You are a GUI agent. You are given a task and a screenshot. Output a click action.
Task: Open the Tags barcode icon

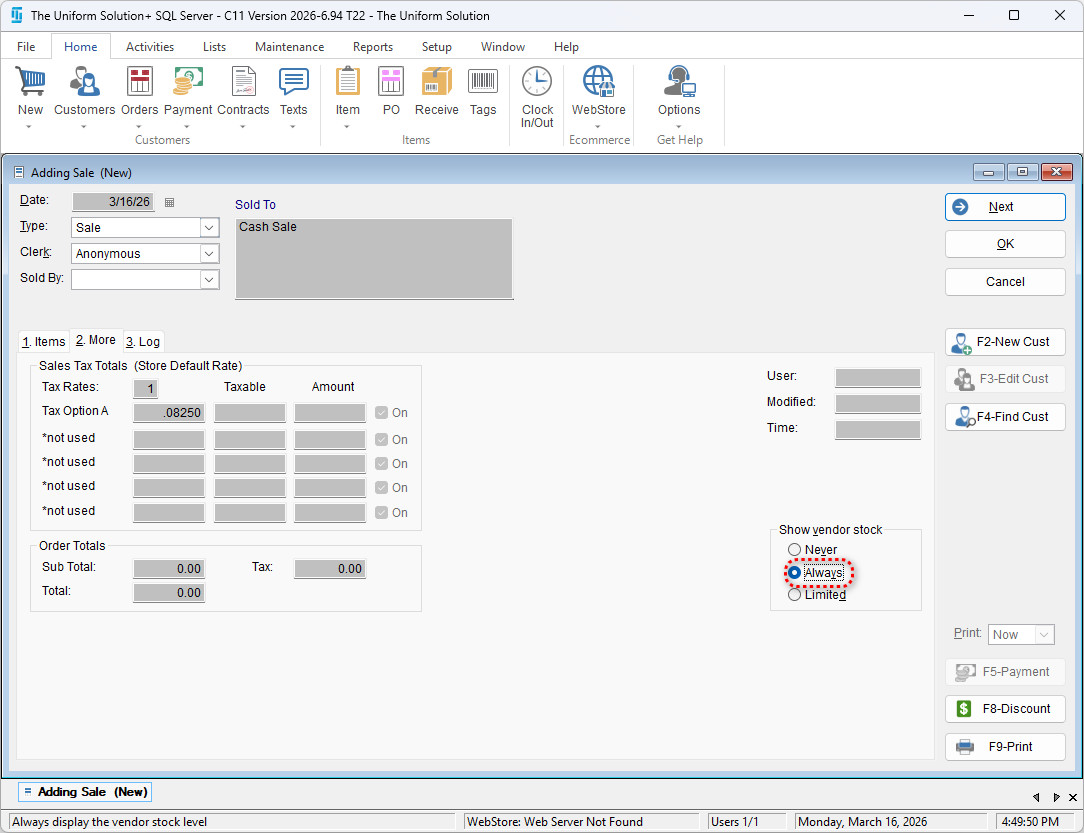tap(483, 84)
